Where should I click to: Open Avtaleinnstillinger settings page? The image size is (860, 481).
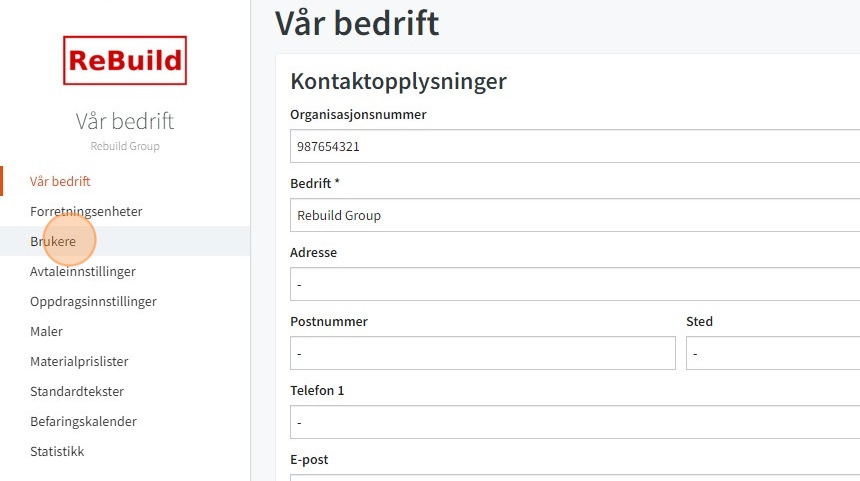pos(83,271)
